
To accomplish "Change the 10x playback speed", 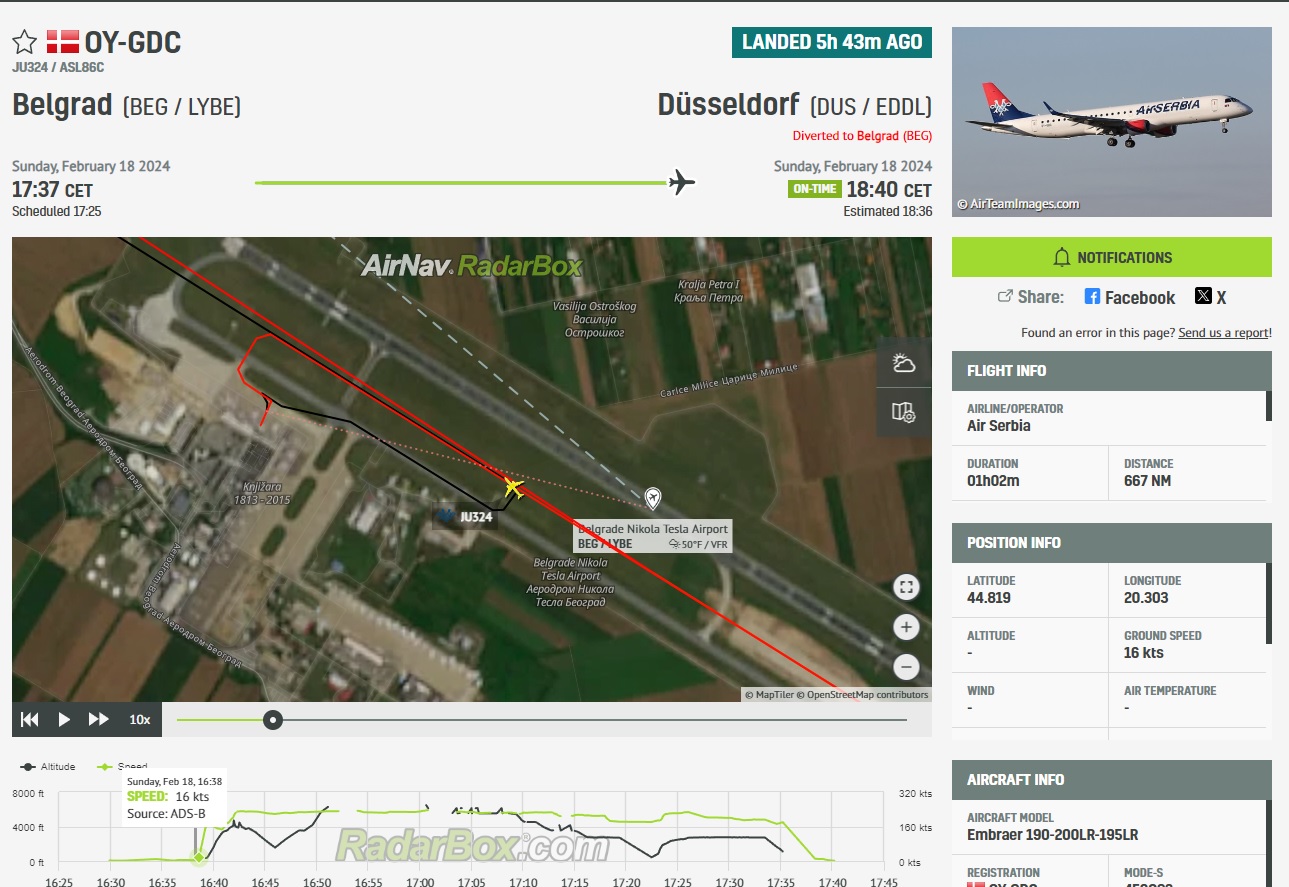I will pyautogui.click(x=140, y=719).
